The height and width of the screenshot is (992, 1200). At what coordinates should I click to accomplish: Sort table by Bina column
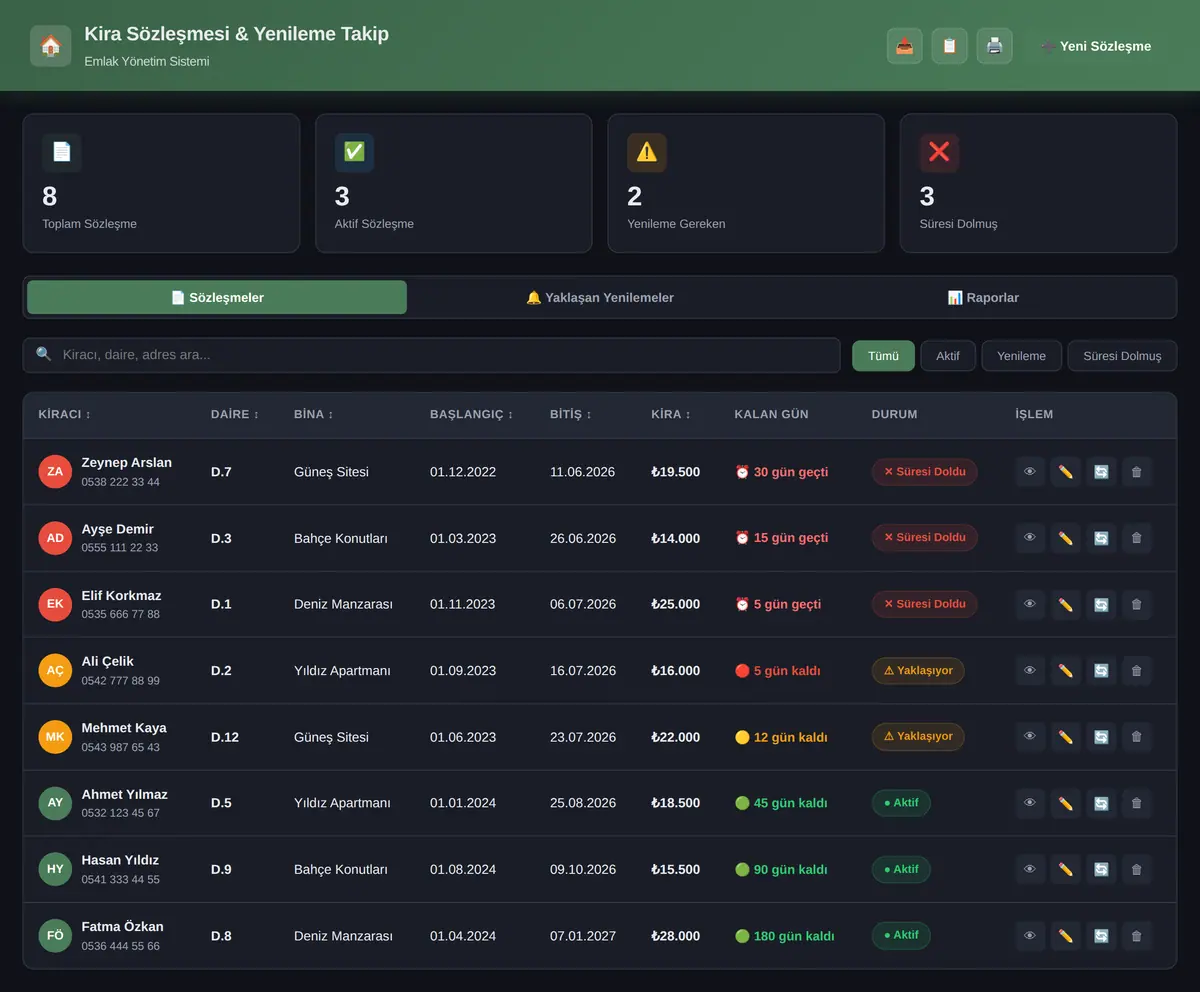(314, 414)
